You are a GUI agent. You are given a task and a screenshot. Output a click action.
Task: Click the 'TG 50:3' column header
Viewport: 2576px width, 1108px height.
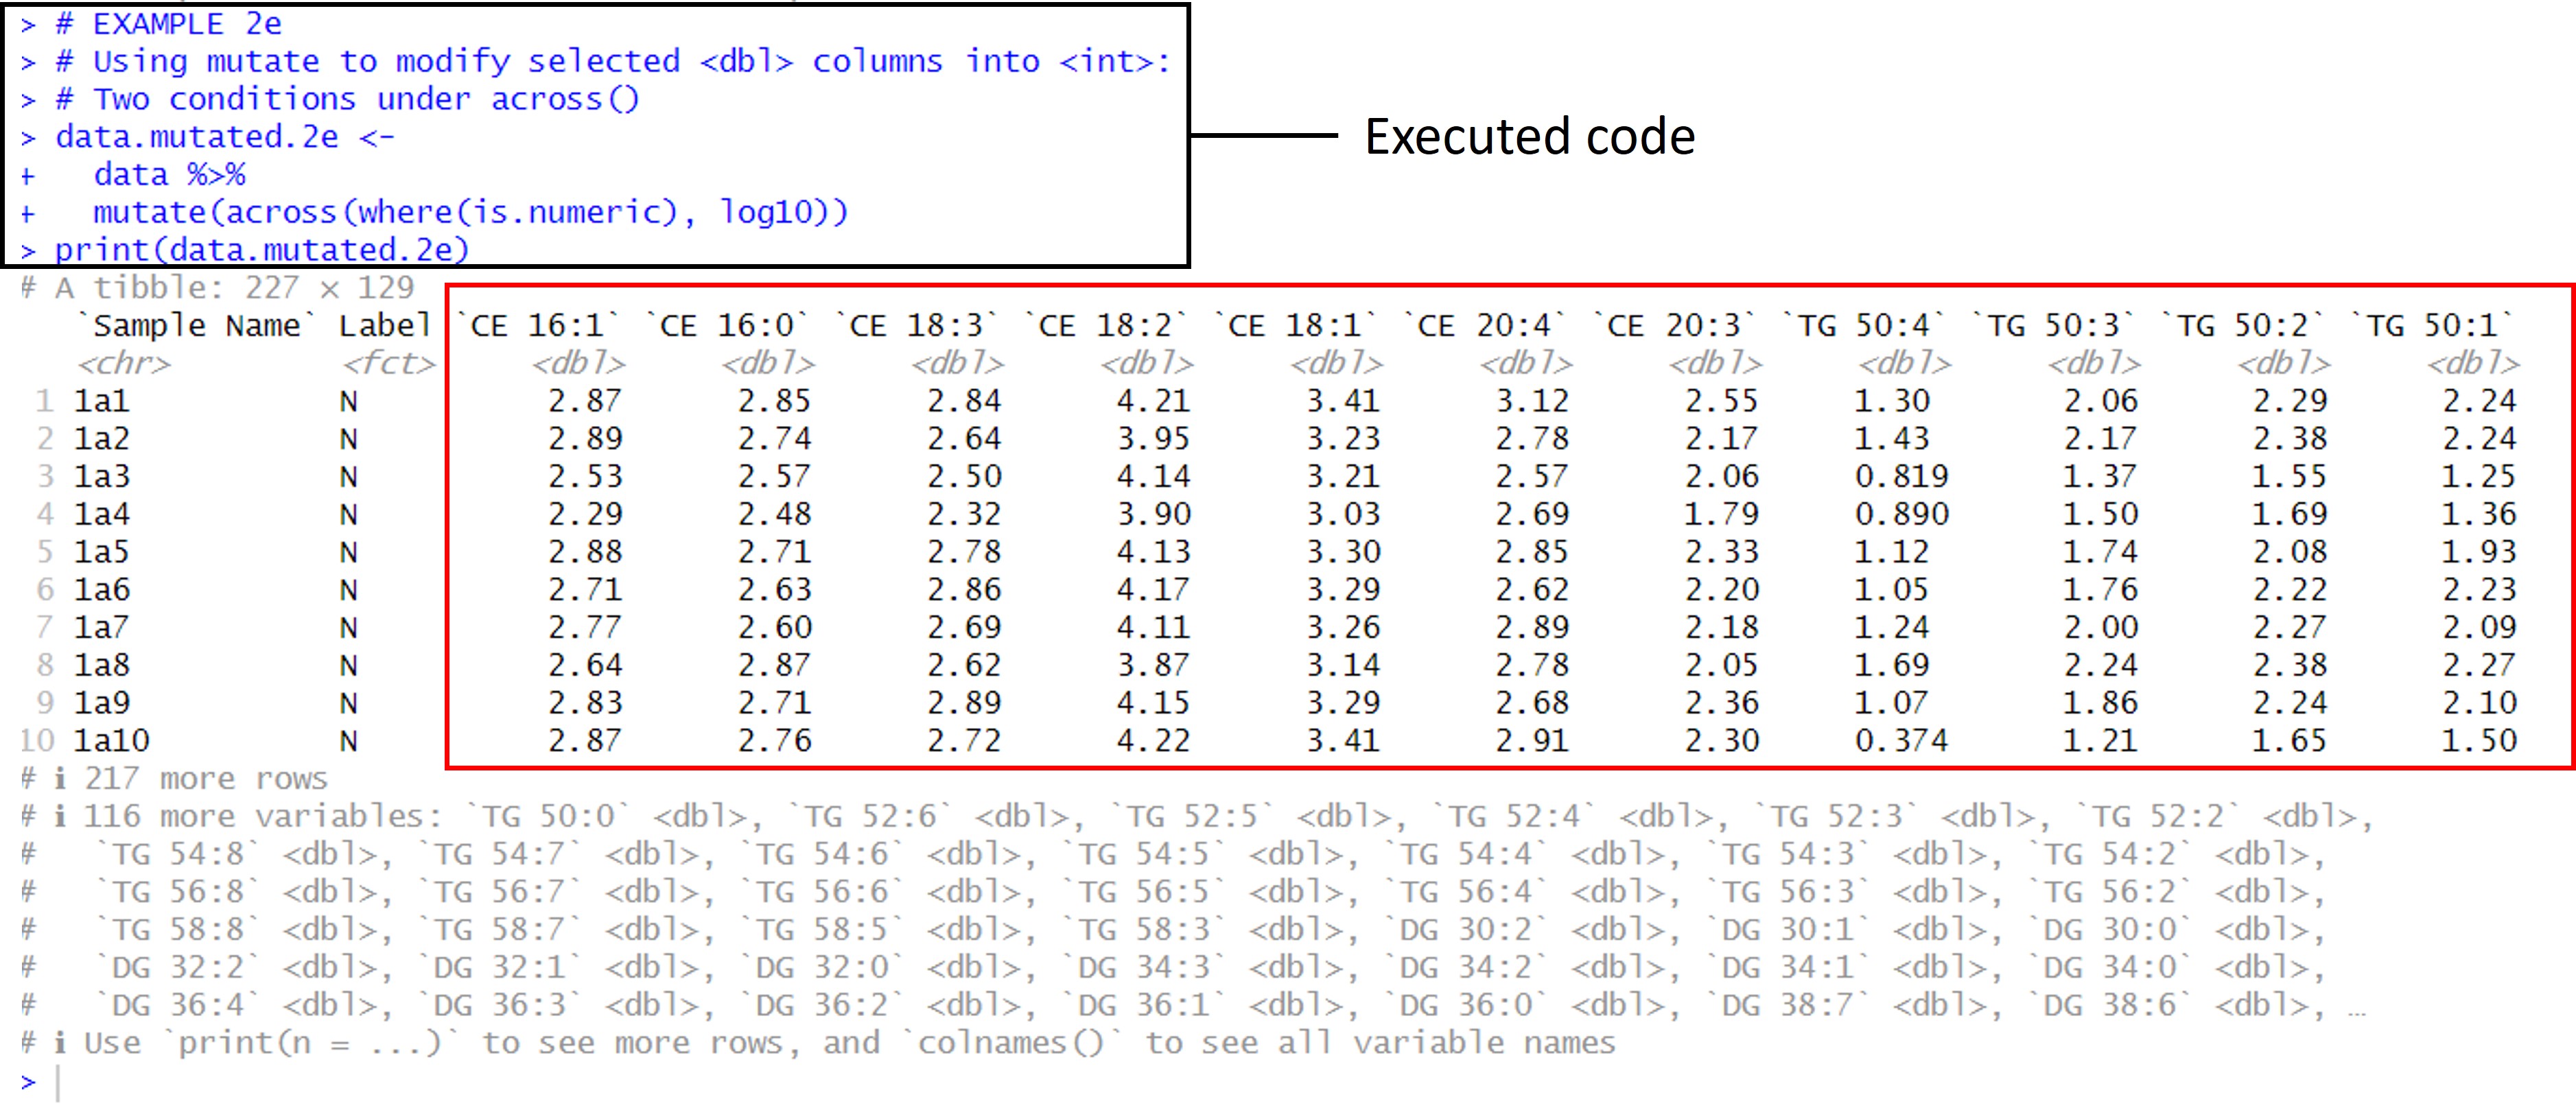coord(2054,326)
